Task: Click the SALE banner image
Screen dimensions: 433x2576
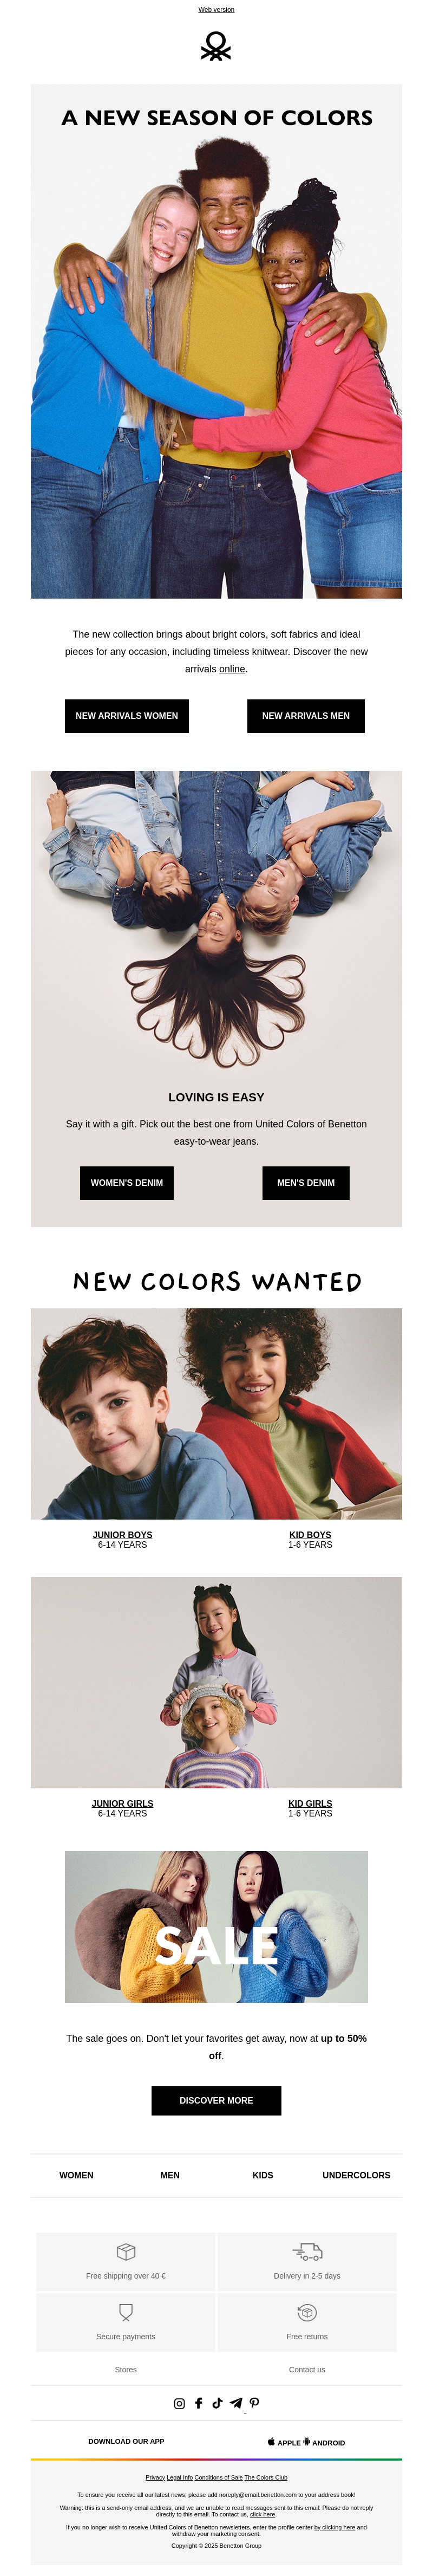Action: [x=216, y=1927]
